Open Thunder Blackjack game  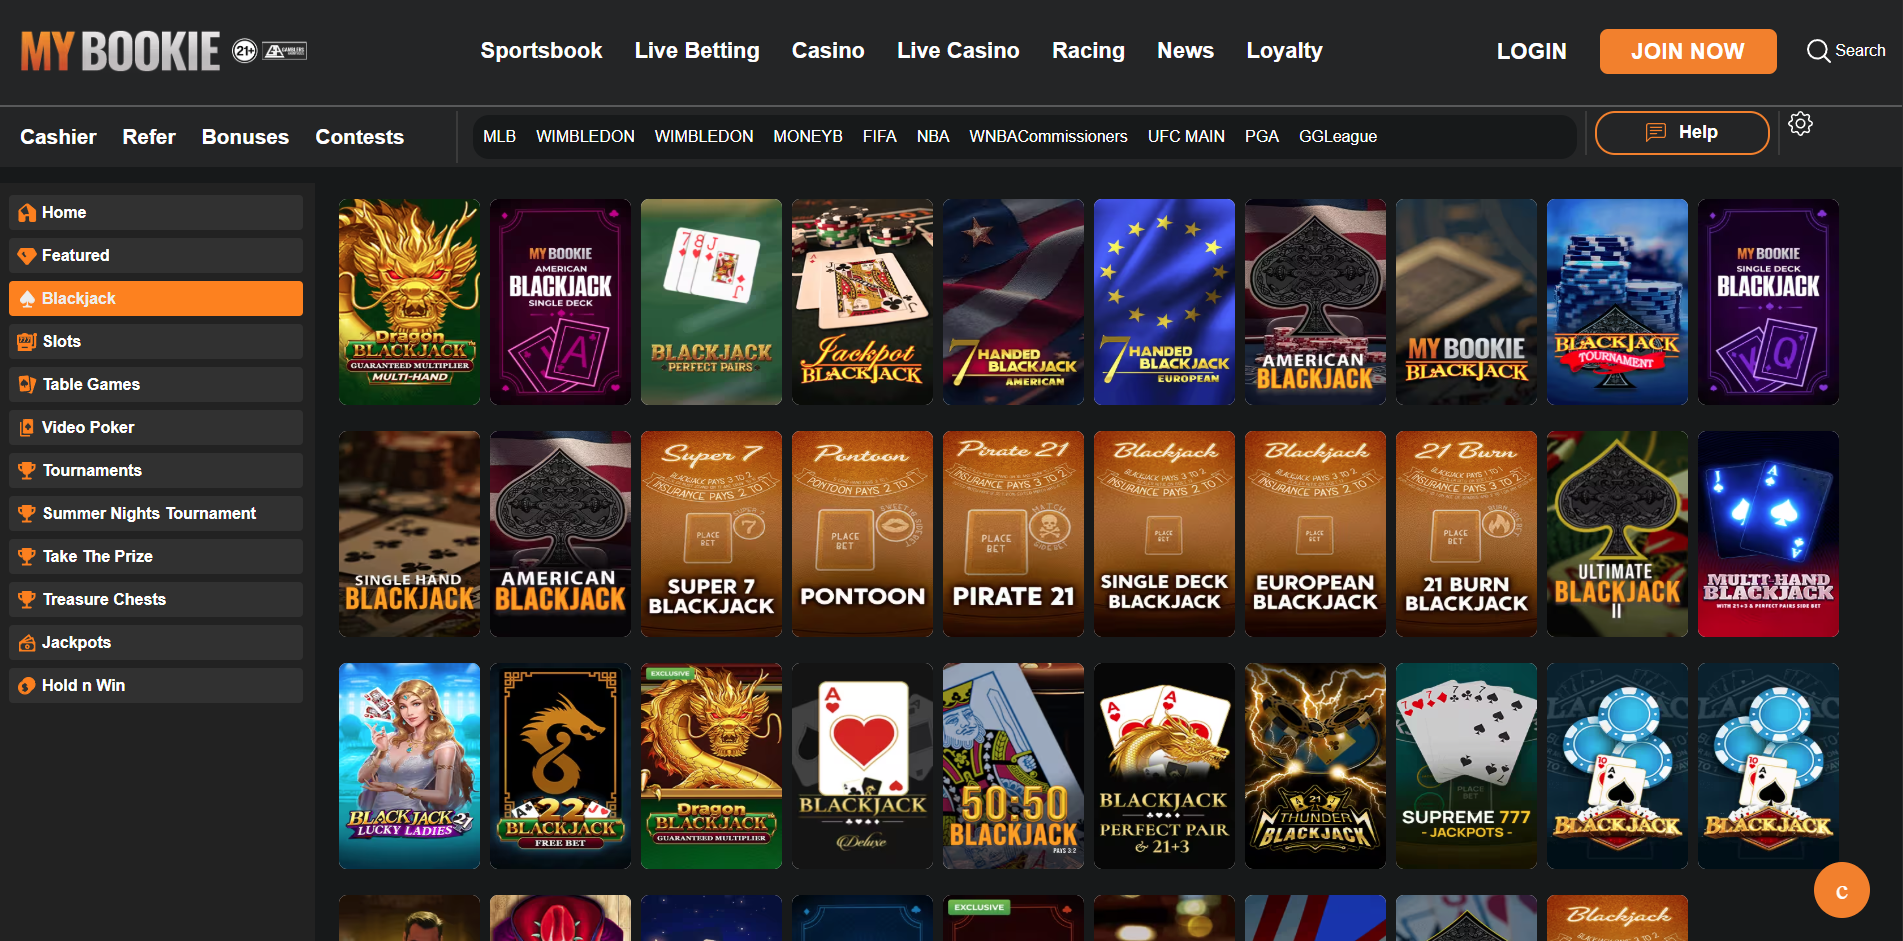coord(1315,766)
